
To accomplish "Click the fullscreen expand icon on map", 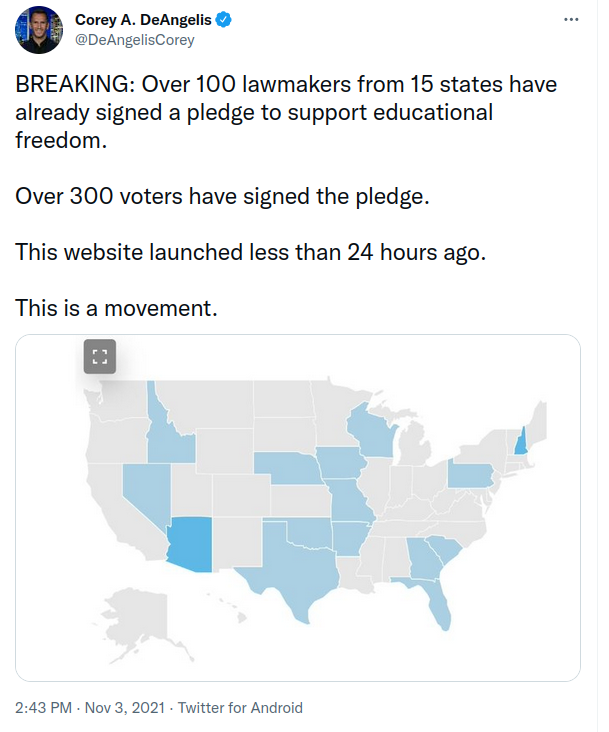I will 100,357.
